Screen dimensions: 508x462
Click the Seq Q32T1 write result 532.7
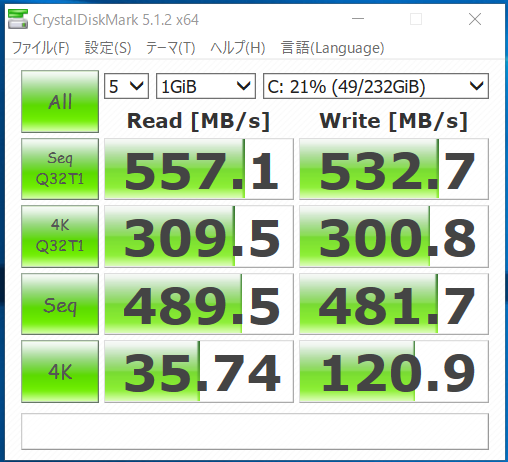pos(394,169)
